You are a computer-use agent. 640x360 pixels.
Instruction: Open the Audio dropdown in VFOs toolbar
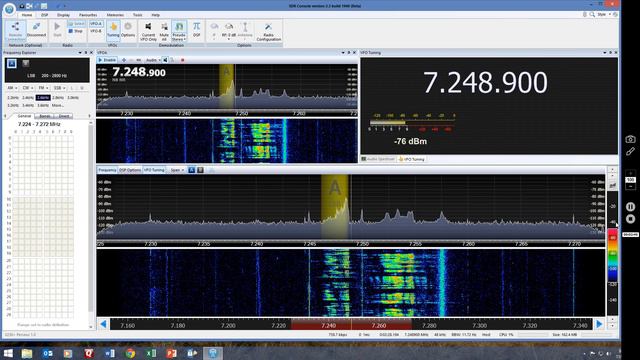click(x=153, y=60)
